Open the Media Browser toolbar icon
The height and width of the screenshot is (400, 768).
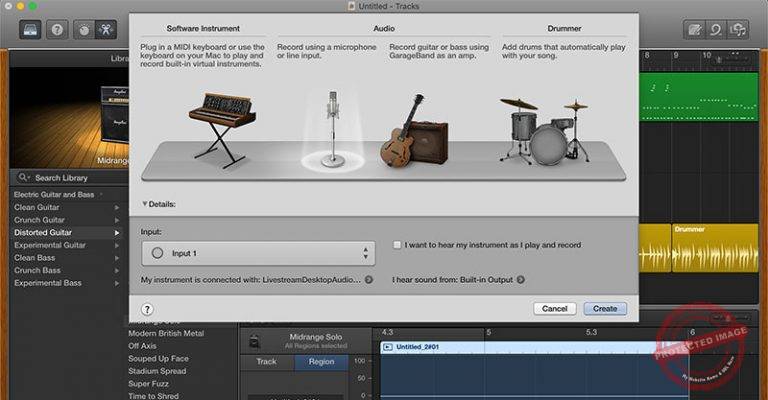[x=738, y=30]
